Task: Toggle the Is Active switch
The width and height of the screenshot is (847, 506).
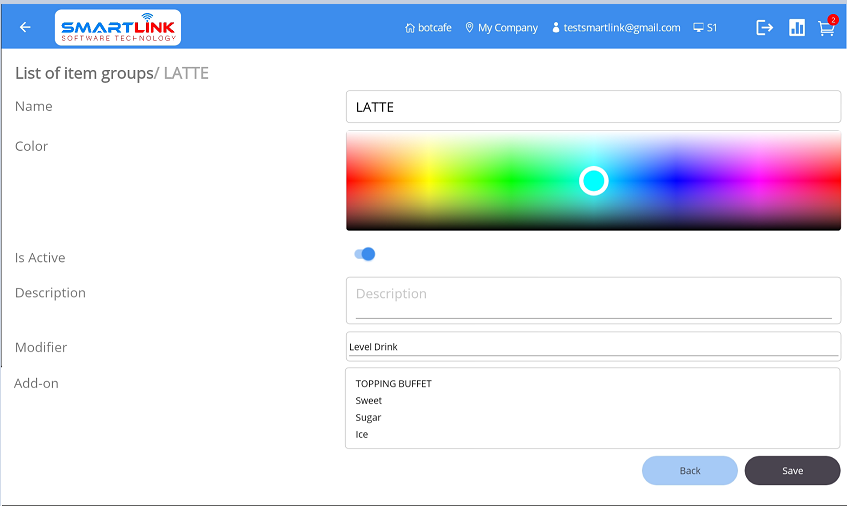Action: (365, 254)
